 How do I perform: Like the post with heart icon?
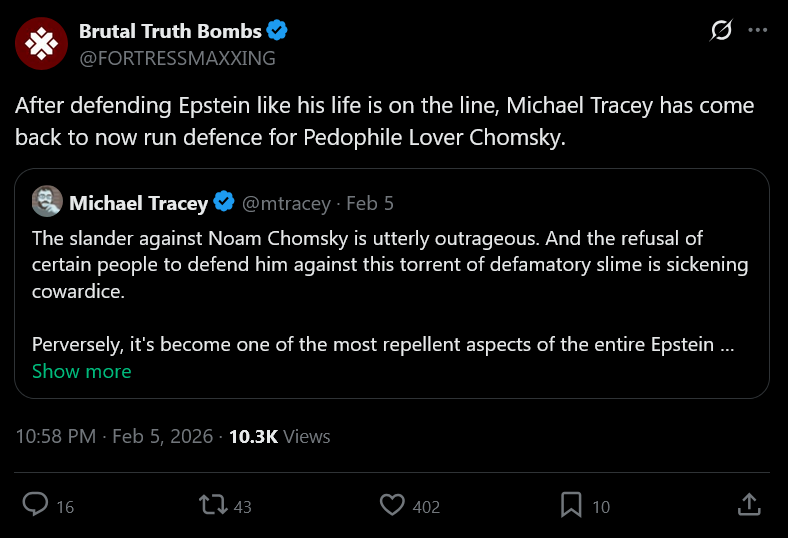(x=394, y=505)
